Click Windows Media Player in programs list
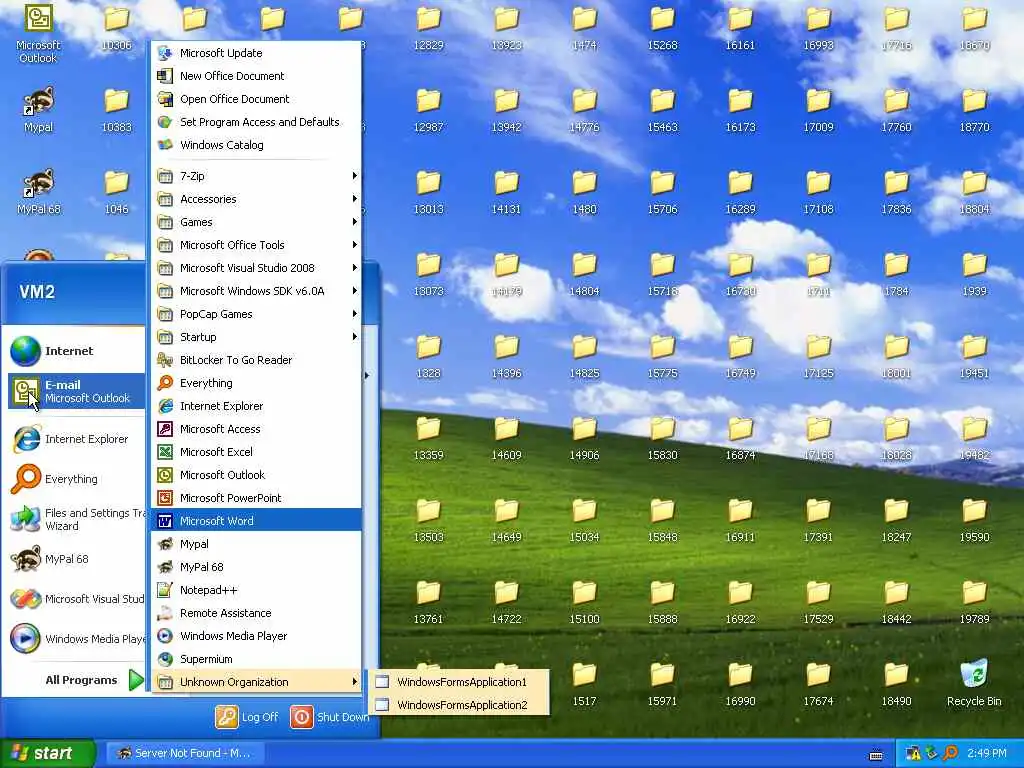 [x=256, y=635]
